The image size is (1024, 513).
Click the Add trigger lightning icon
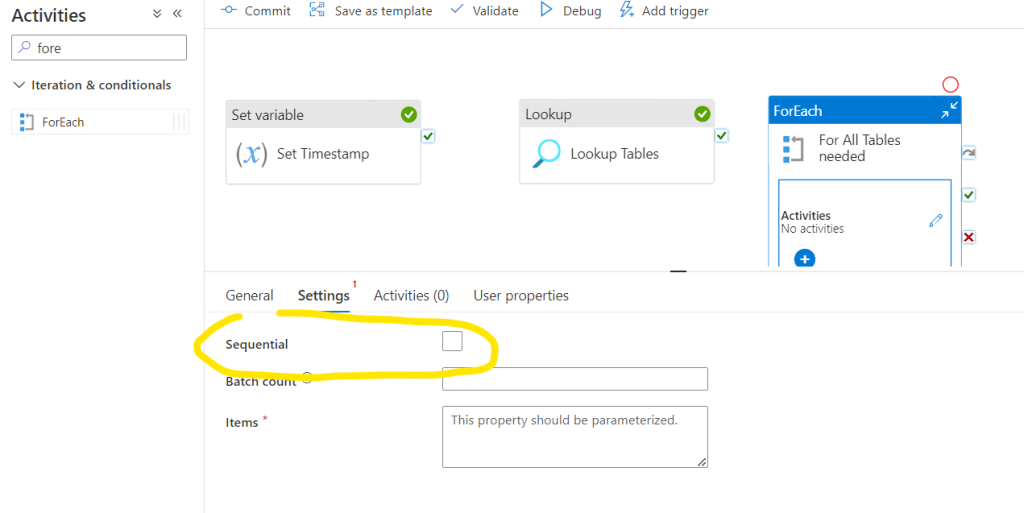(627, 10)
